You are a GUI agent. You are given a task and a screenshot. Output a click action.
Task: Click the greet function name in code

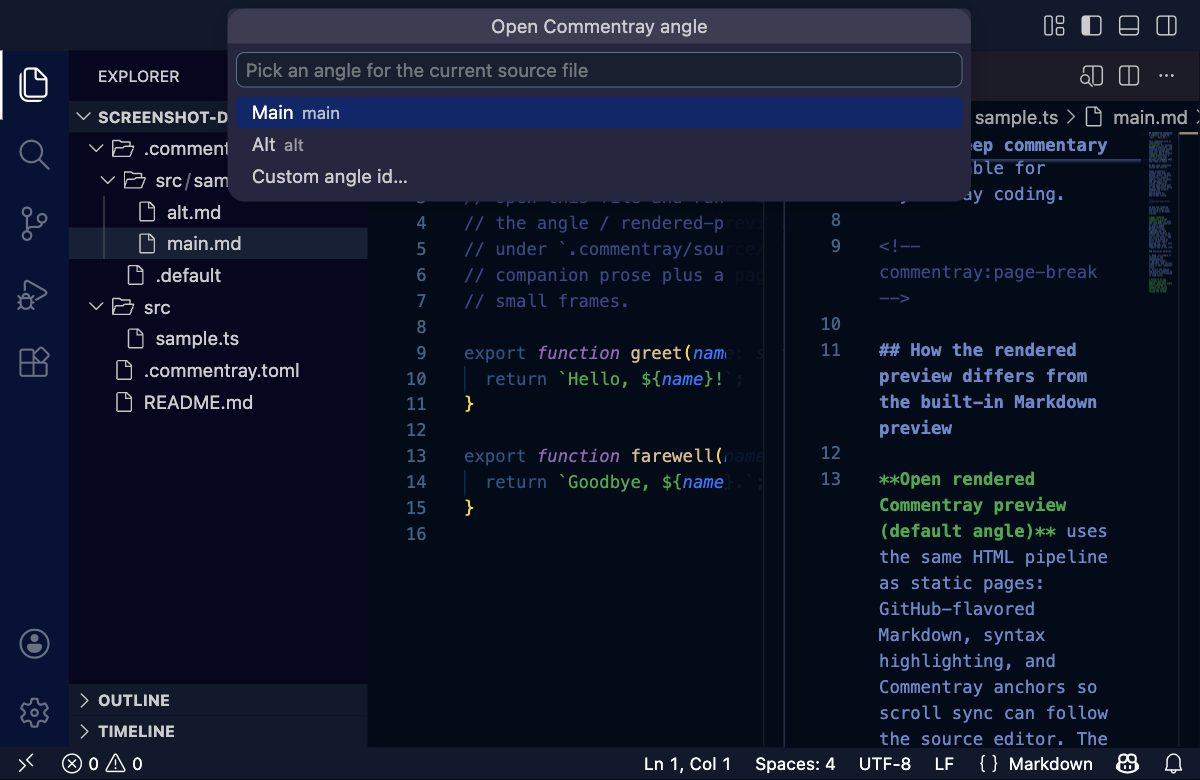656,353
